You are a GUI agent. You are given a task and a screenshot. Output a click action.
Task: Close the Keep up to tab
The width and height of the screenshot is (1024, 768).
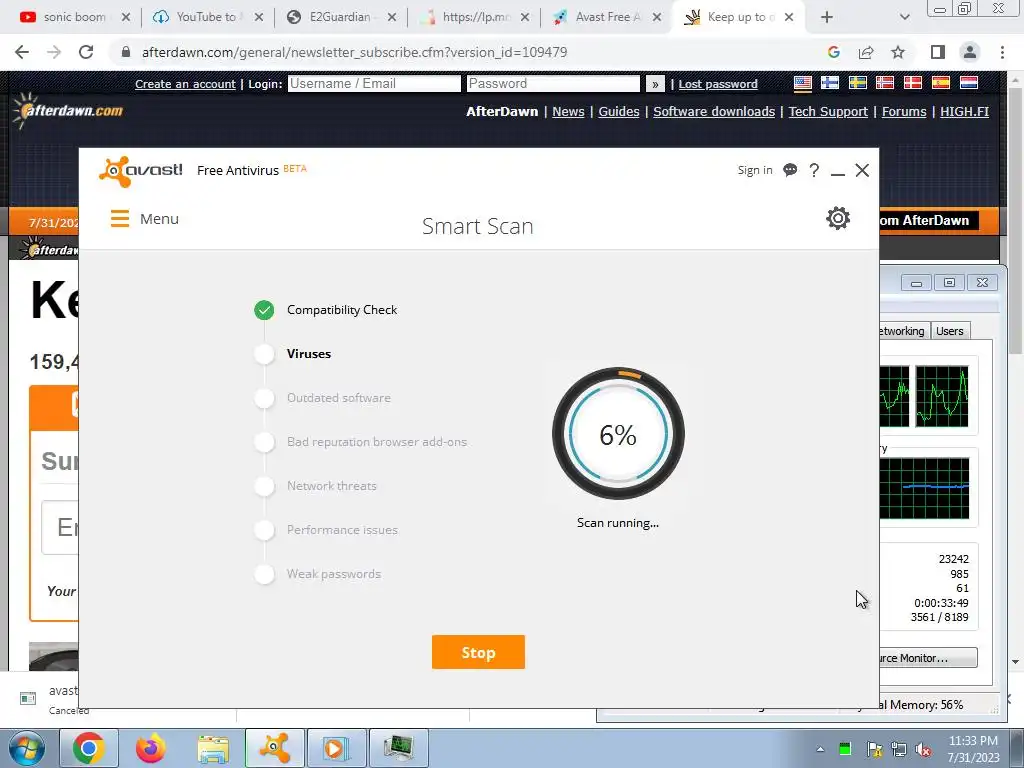(x=789, y=18)
